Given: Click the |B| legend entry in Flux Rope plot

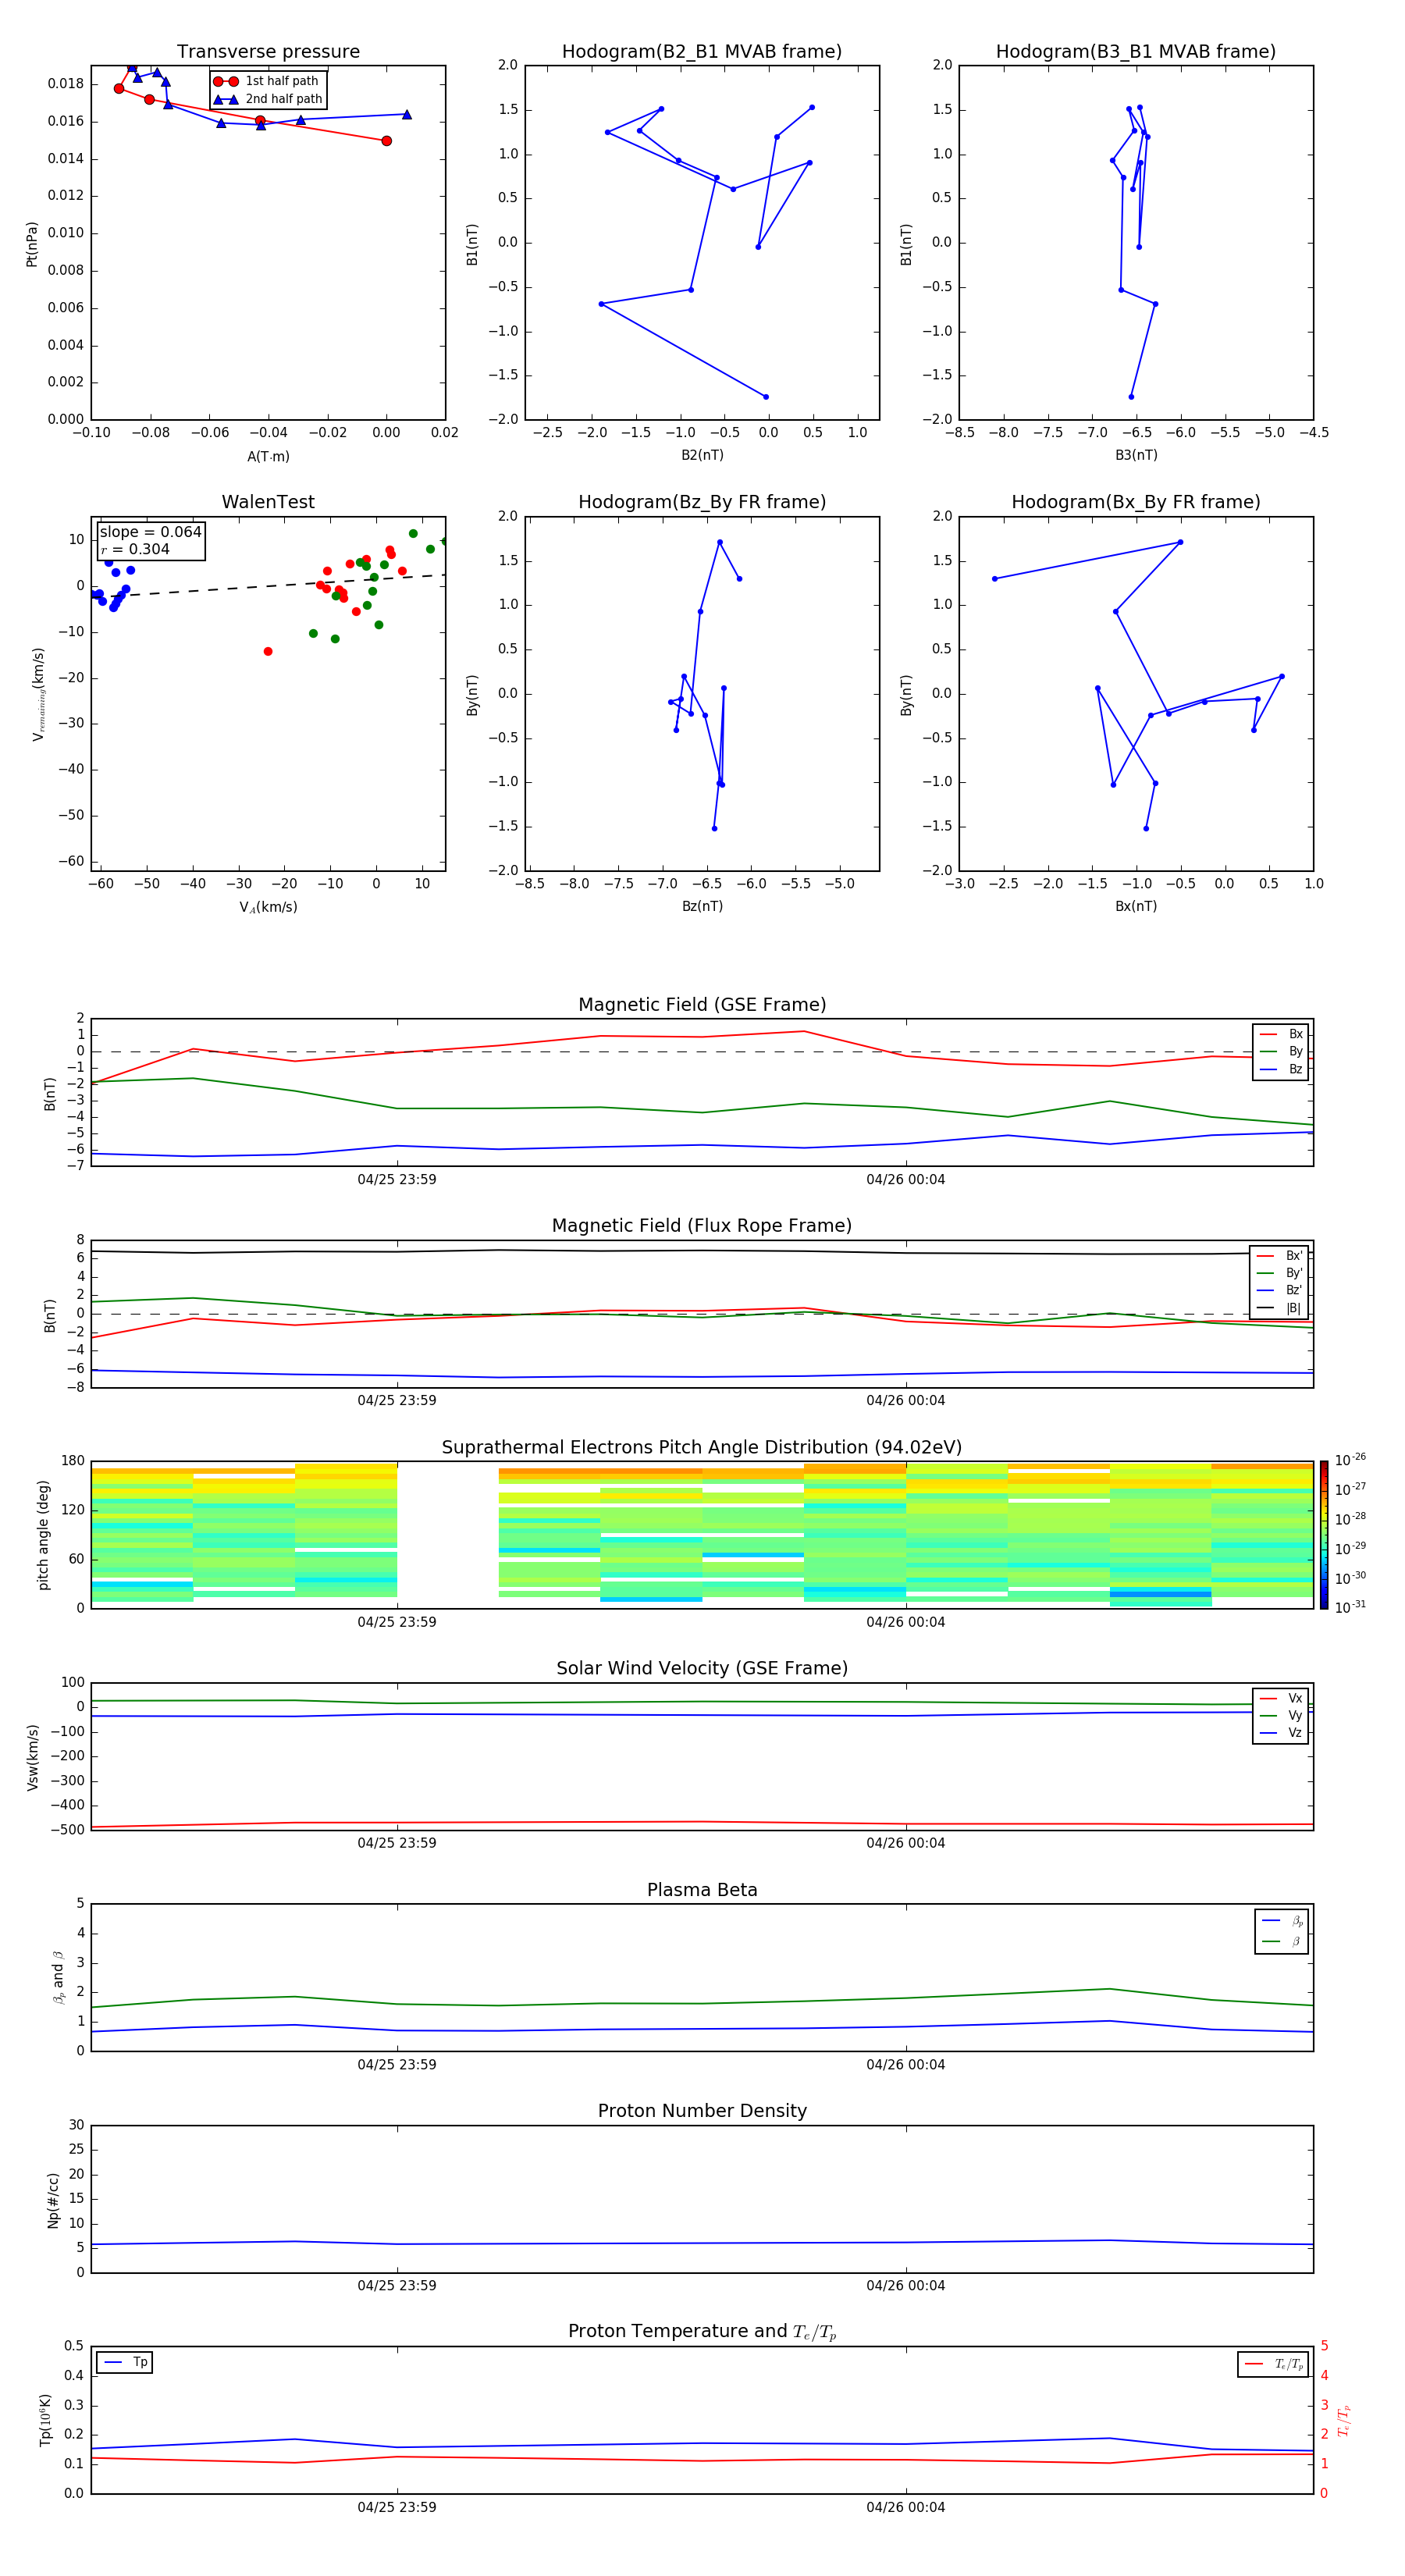Looking at the screenshot, I should point(1279,1308).
